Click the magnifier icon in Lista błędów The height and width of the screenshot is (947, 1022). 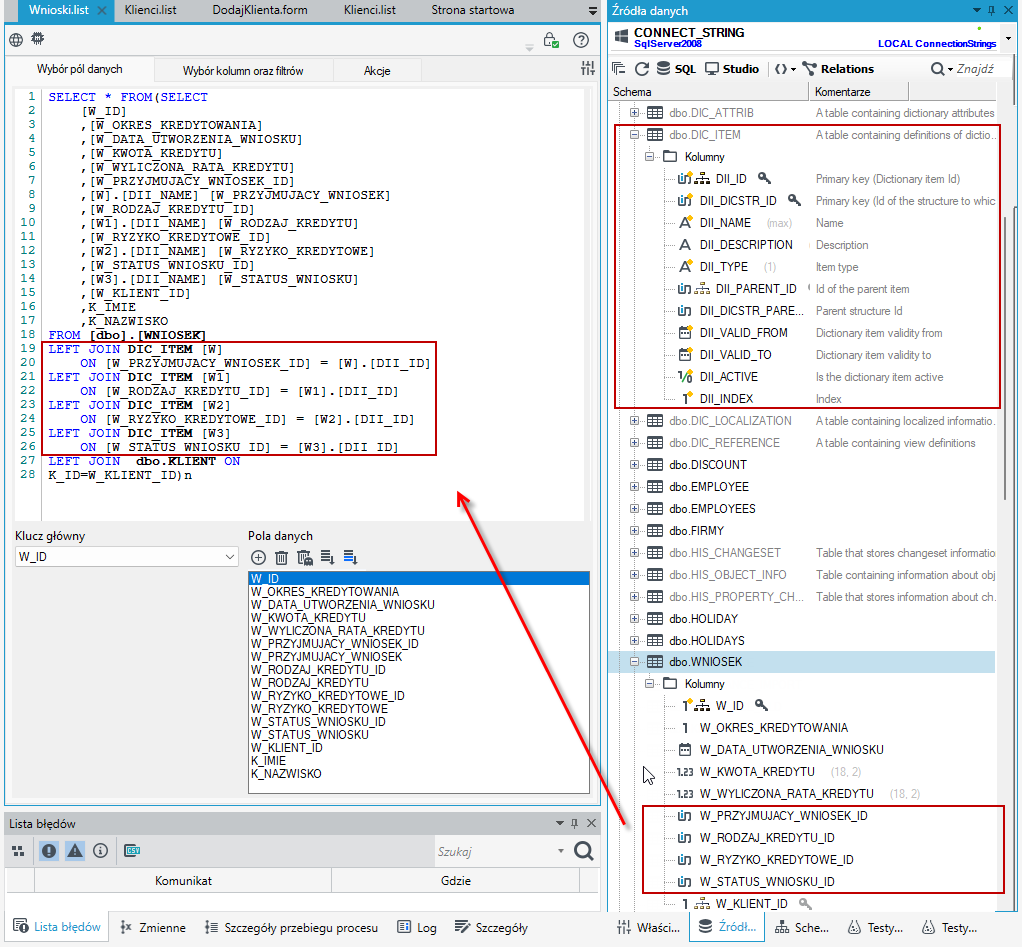pos(584,851)
